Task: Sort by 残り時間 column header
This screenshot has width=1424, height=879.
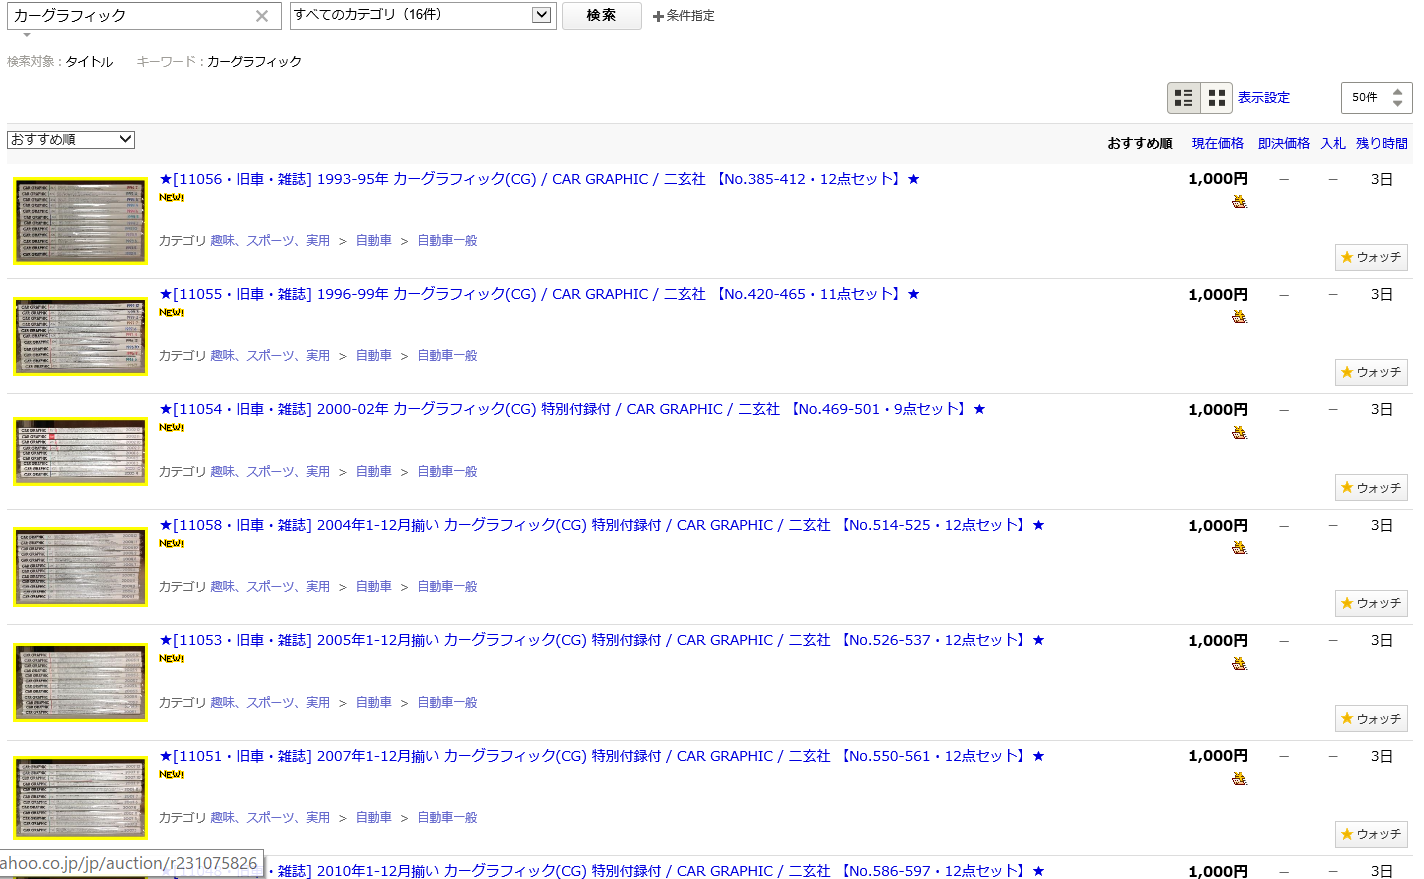Action: (1382, 143)
